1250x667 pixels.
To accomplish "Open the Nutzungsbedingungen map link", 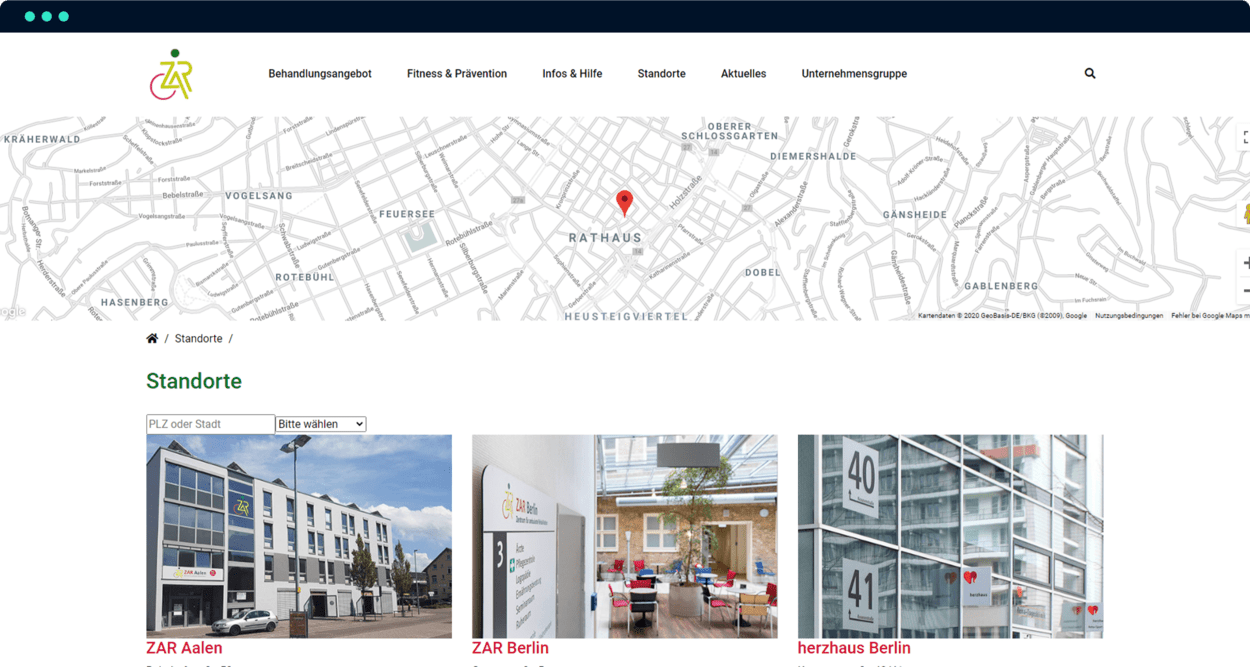I will coord(1129,316).
